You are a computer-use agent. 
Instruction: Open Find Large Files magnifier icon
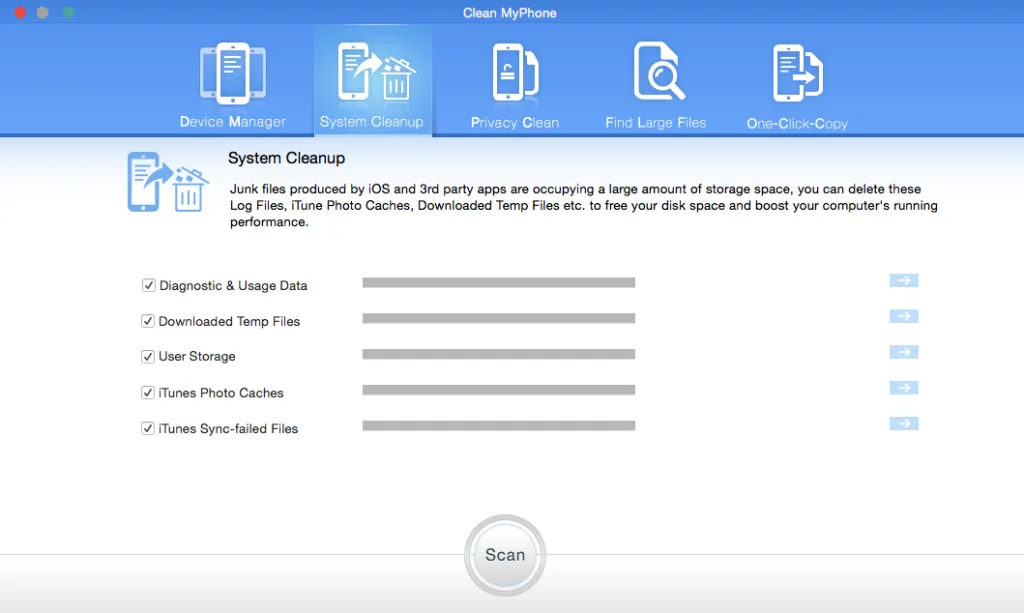tap(658, 71)
